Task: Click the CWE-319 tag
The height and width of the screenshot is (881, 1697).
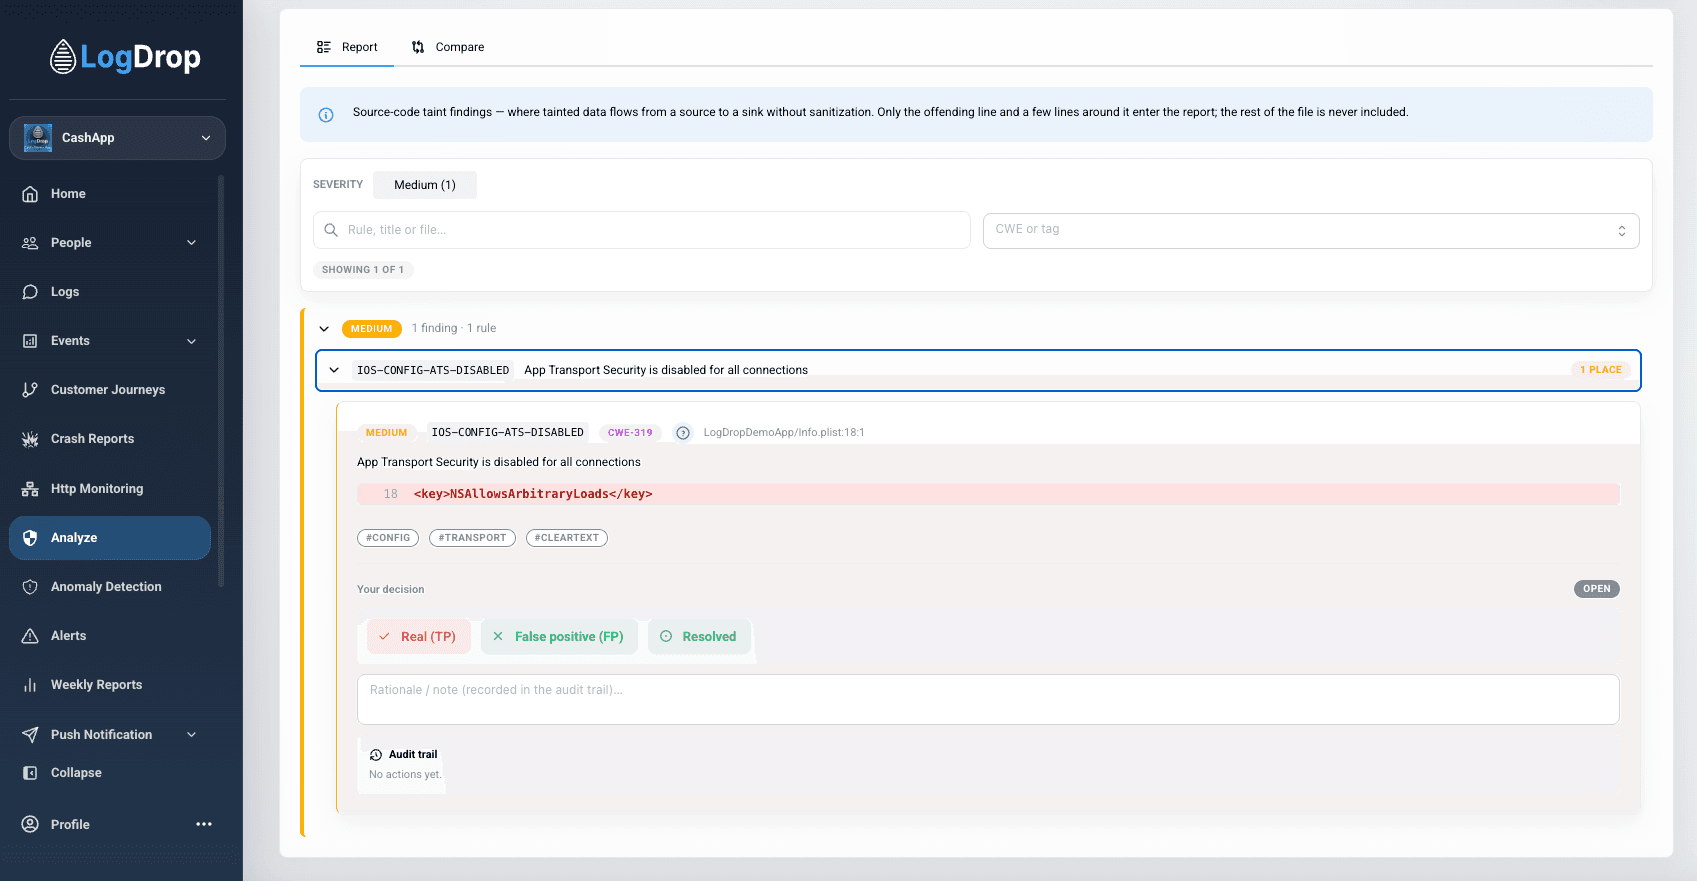Action: click(630, 433)
